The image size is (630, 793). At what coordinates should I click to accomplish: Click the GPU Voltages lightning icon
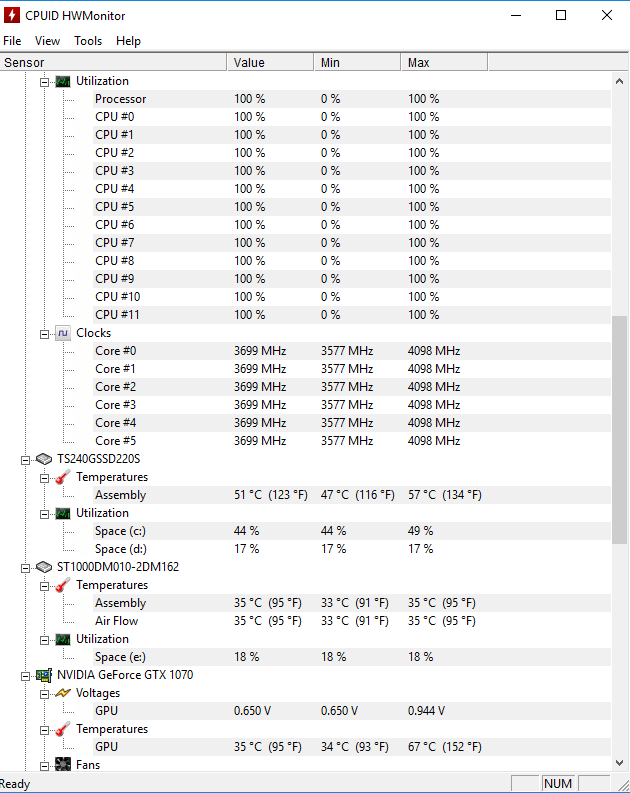point(63,693)
